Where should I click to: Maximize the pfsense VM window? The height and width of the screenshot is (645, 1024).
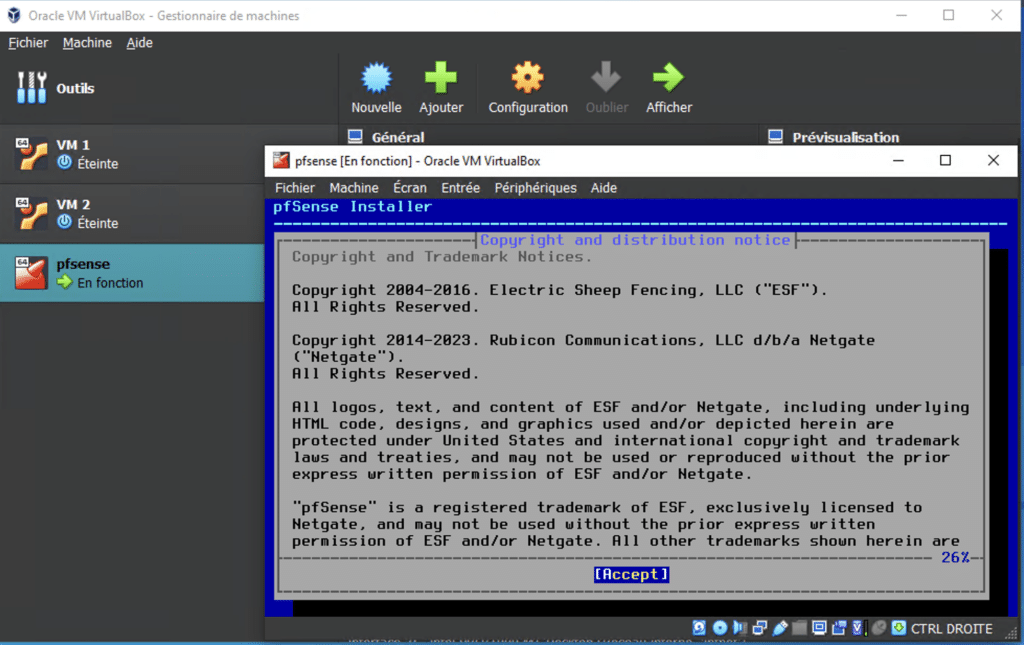point(945,161)
